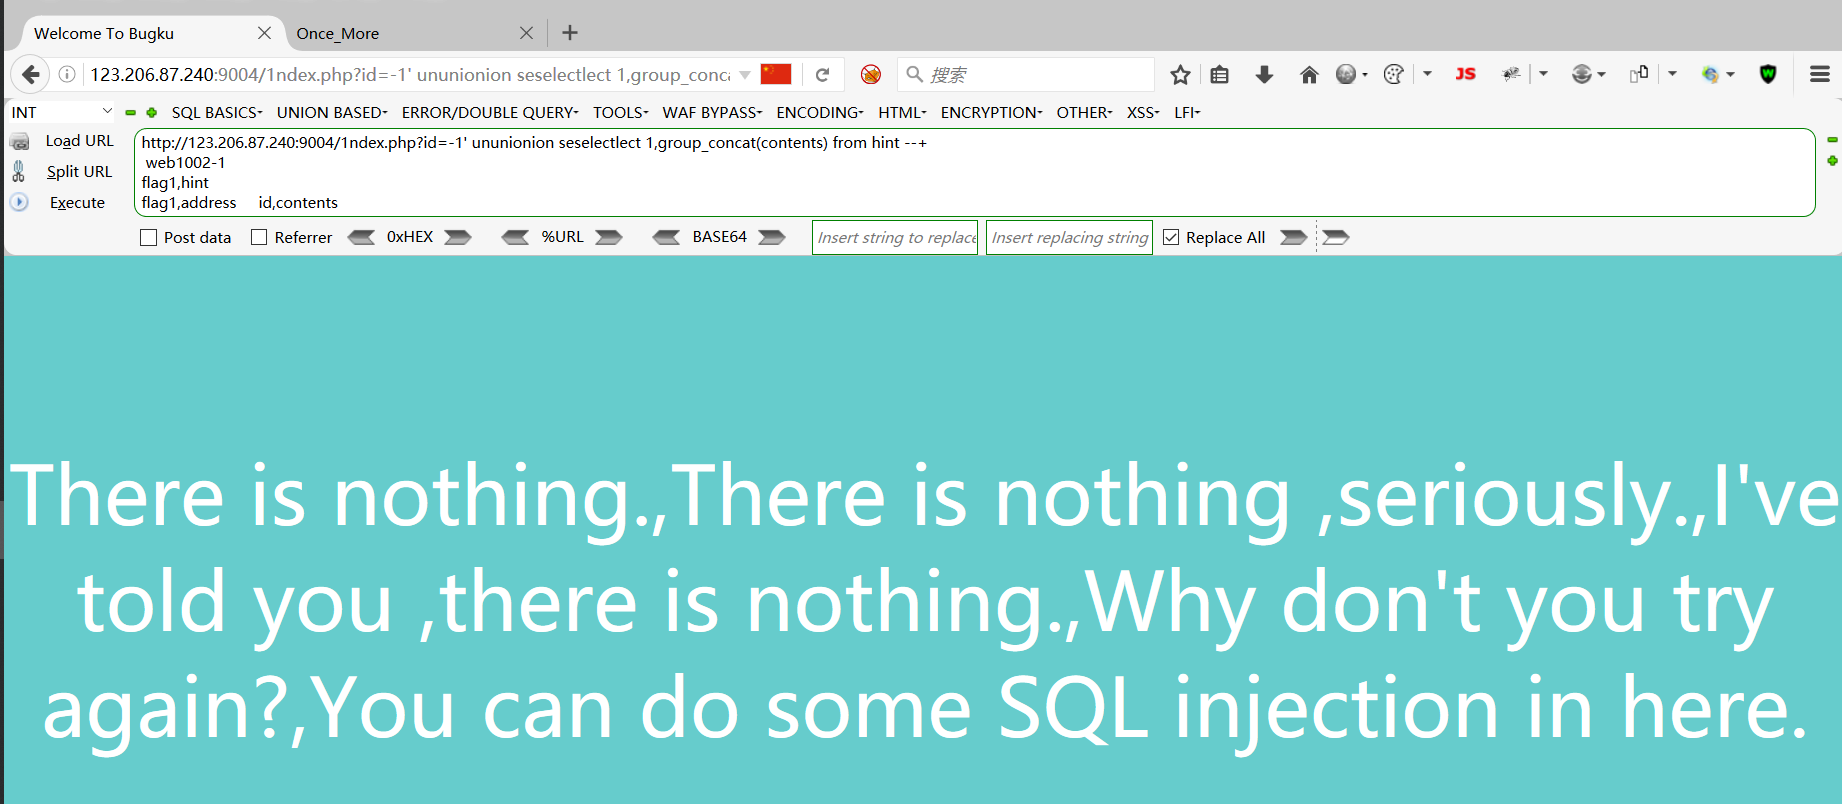Click the Split URL scissors icon
Image resolution: width=1842 pixels, height=804 pixels.
(x=18, y=171)
